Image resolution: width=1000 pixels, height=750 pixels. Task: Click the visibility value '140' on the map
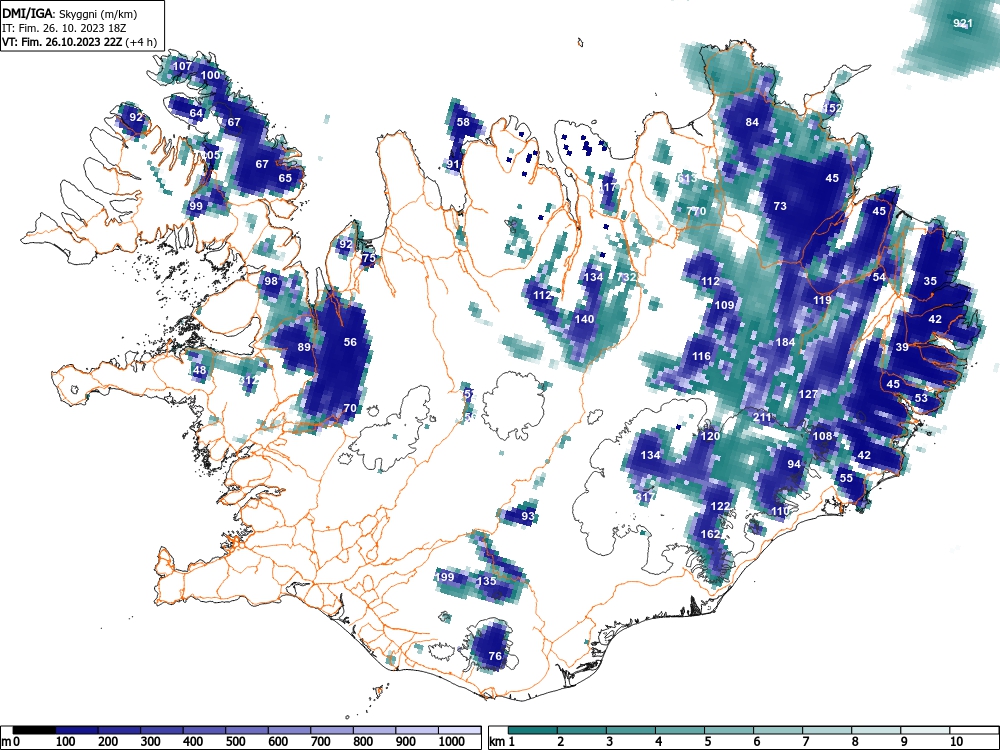[x=584, y=320]
